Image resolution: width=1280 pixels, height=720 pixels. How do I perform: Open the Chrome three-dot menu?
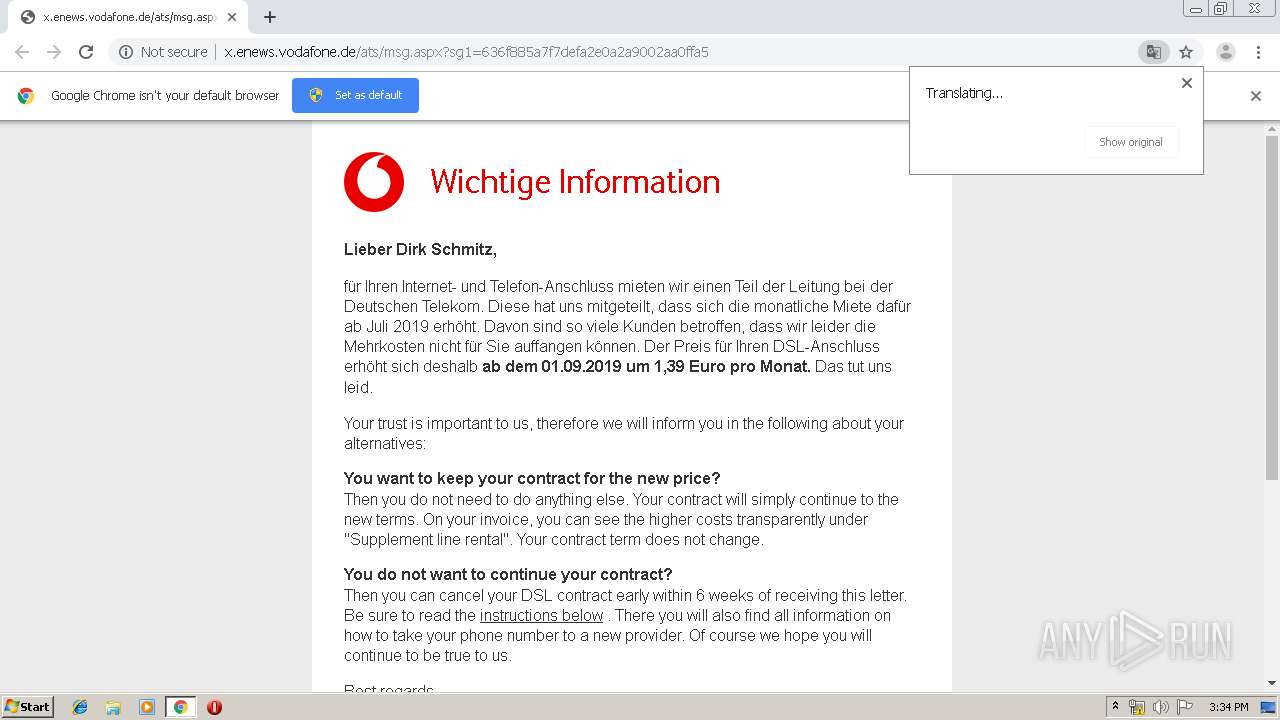tap(1258, 52)
